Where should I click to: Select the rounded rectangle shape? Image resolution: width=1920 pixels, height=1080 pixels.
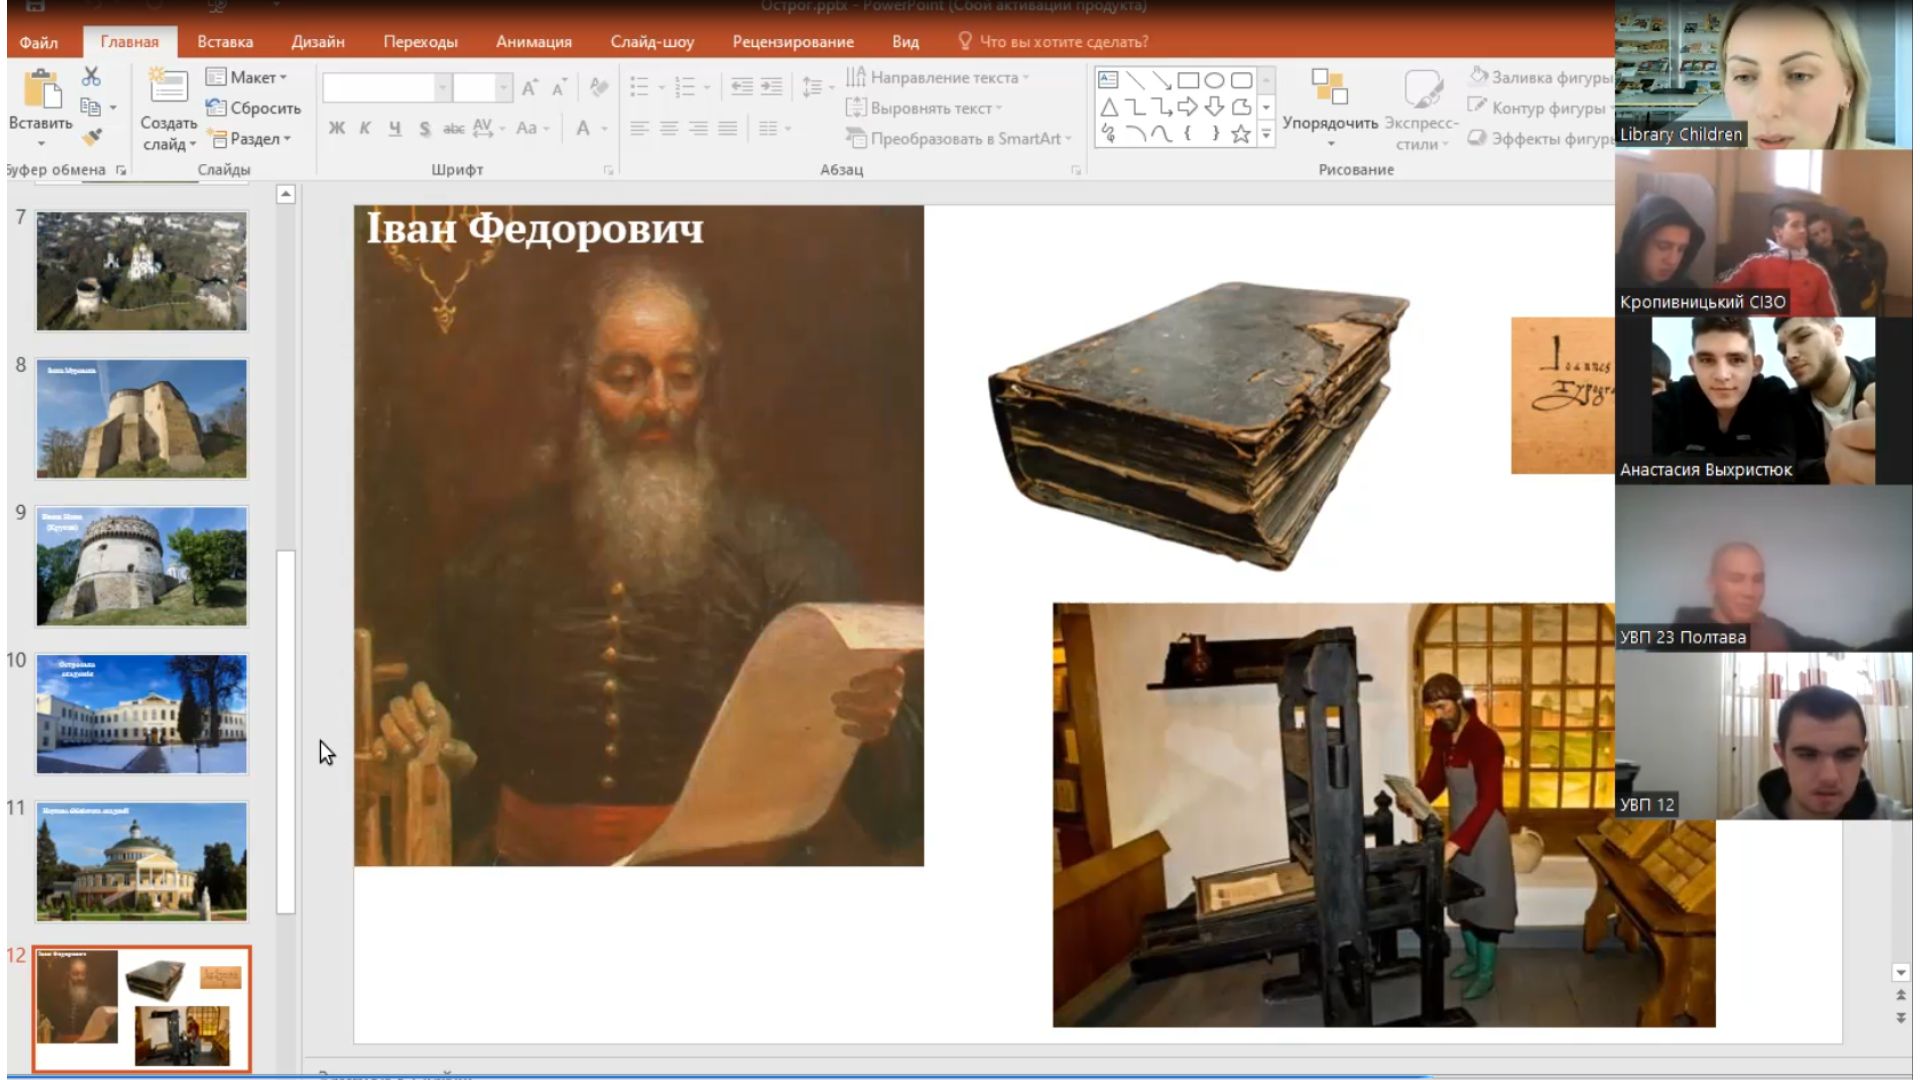coord(1241,80)
